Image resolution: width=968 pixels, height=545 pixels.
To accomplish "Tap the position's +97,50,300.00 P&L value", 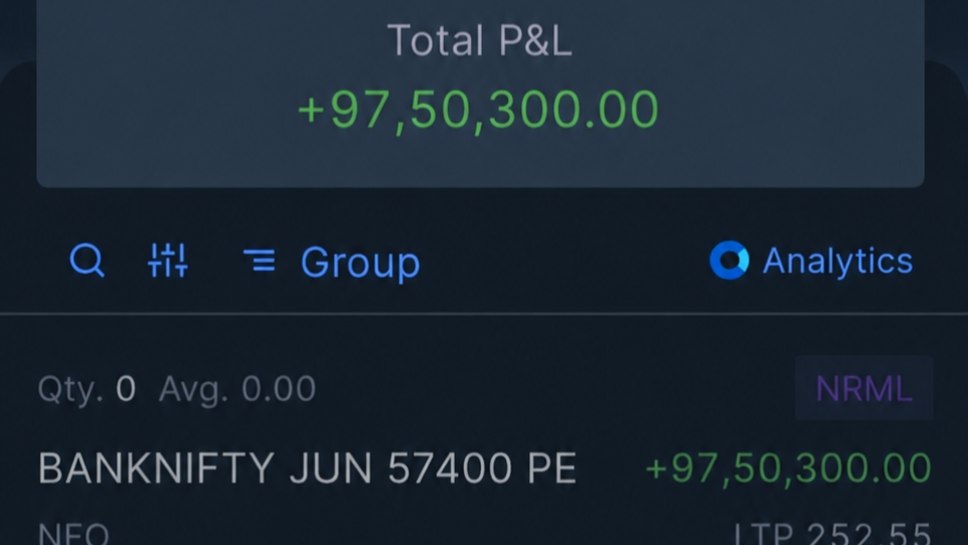I will [x=788, y=468].
